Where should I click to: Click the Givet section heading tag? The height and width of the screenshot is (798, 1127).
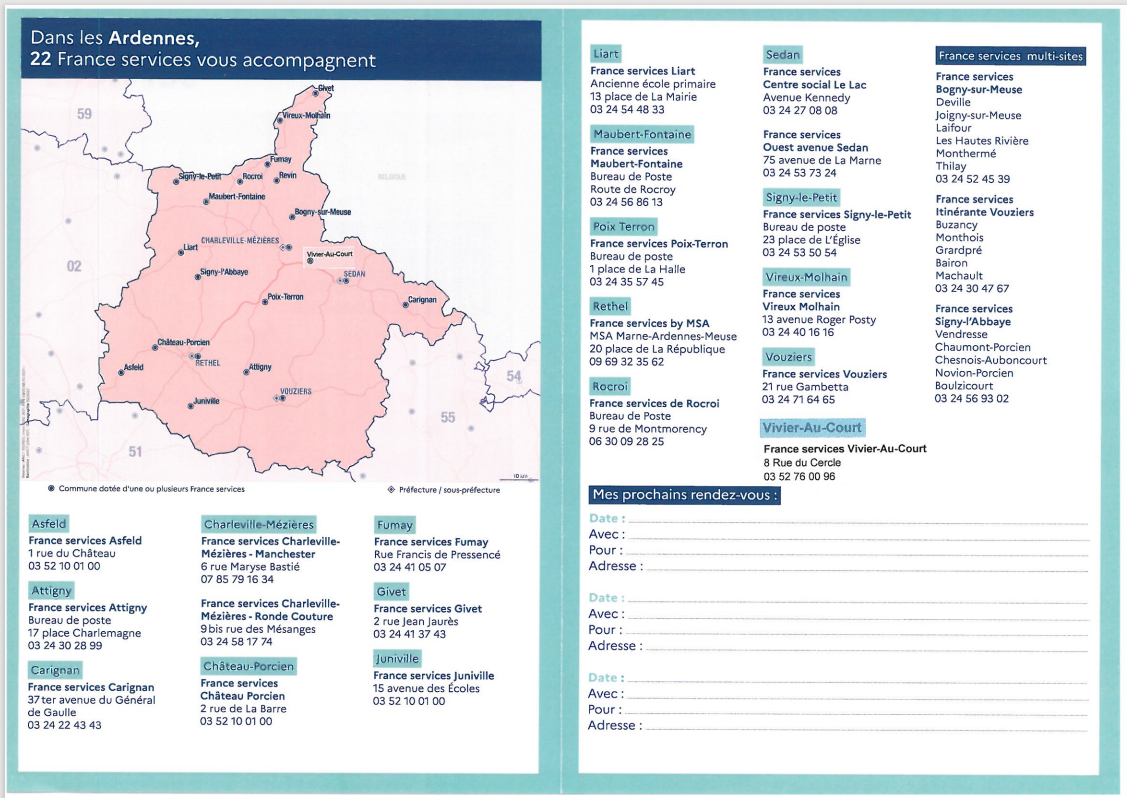point(391,592)
